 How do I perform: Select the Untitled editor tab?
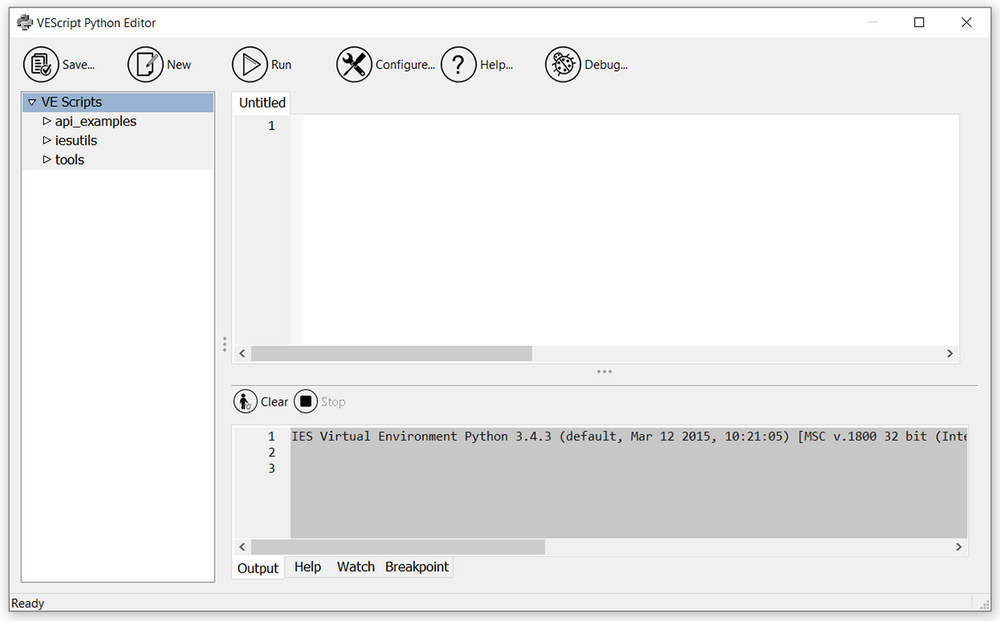click(x=261, y=102)
